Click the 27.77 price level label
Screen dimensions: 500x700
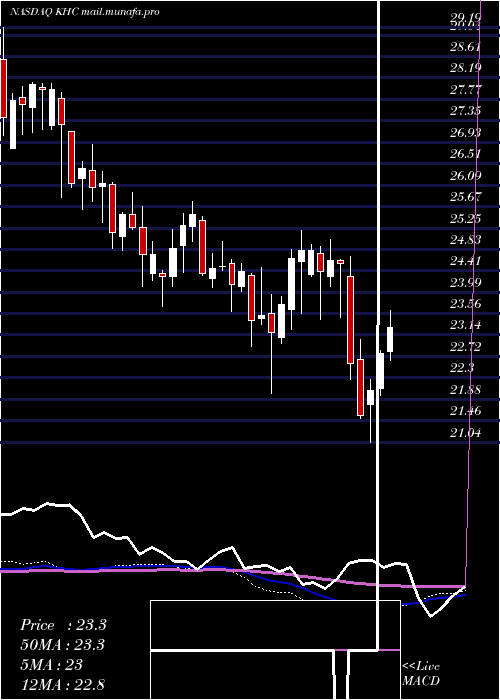465,90
